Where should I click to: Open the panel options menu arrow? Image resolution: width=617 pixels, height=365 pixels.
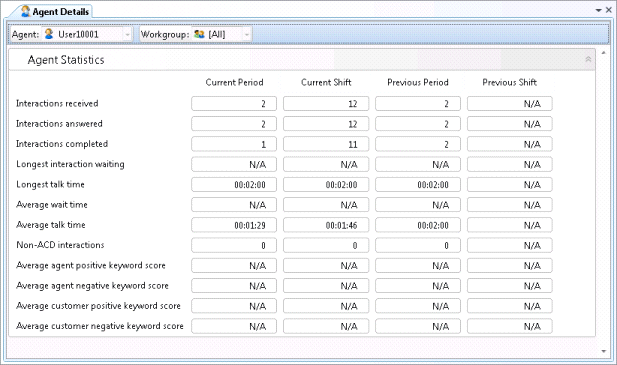pyautogui.click(x=599, y=10)
